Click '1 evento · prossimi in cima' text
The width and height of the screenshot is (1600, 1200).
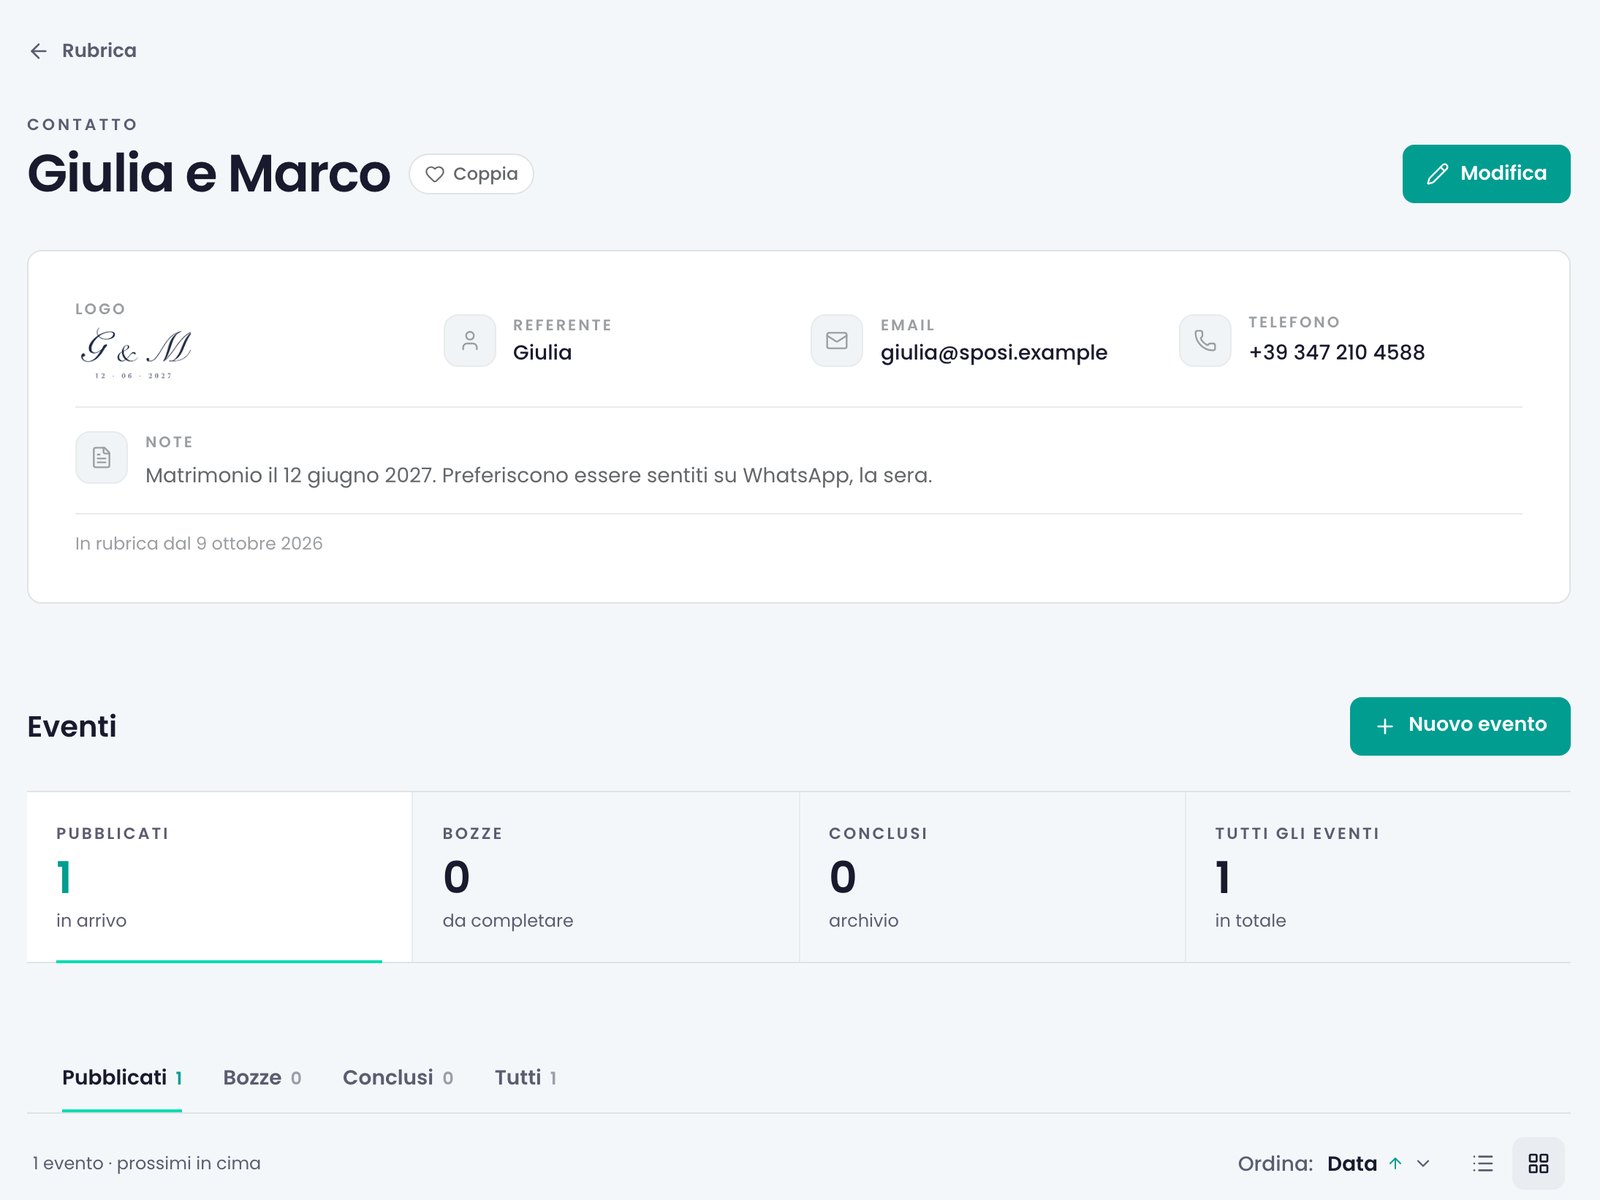[x=147, y=1164]
